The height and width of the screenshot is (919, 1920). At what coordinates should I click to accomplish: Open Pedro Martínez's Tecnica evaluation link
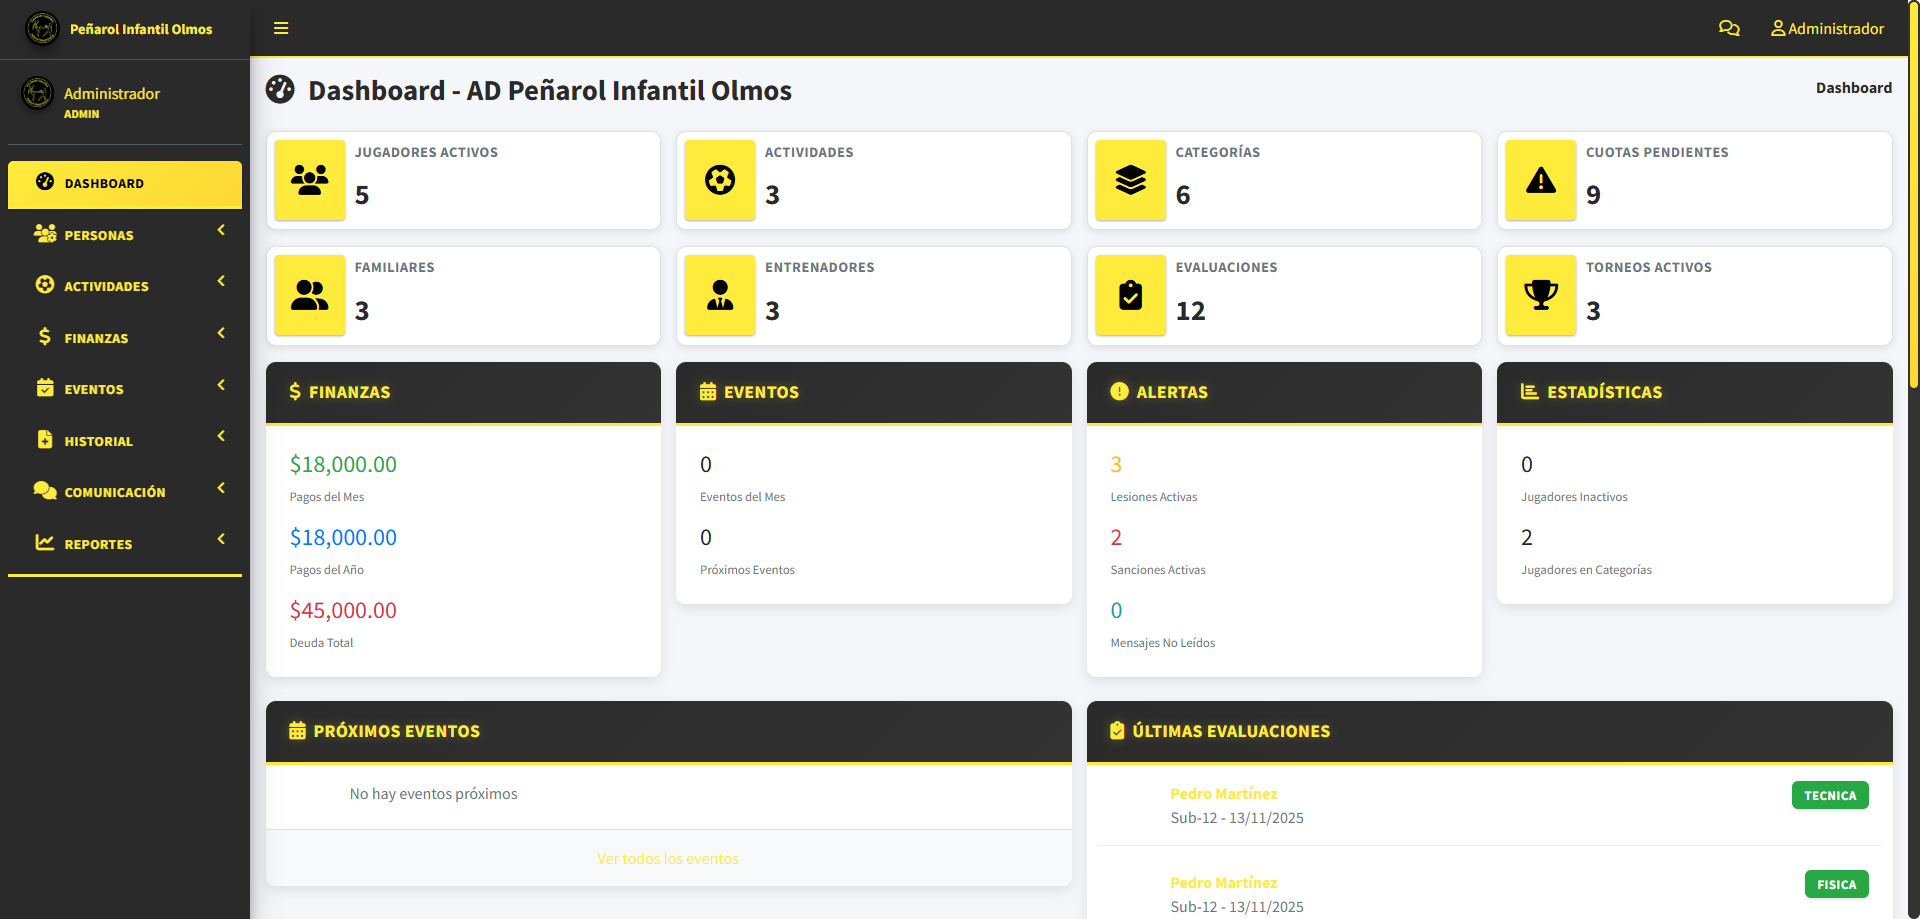tap(1223, 794)
